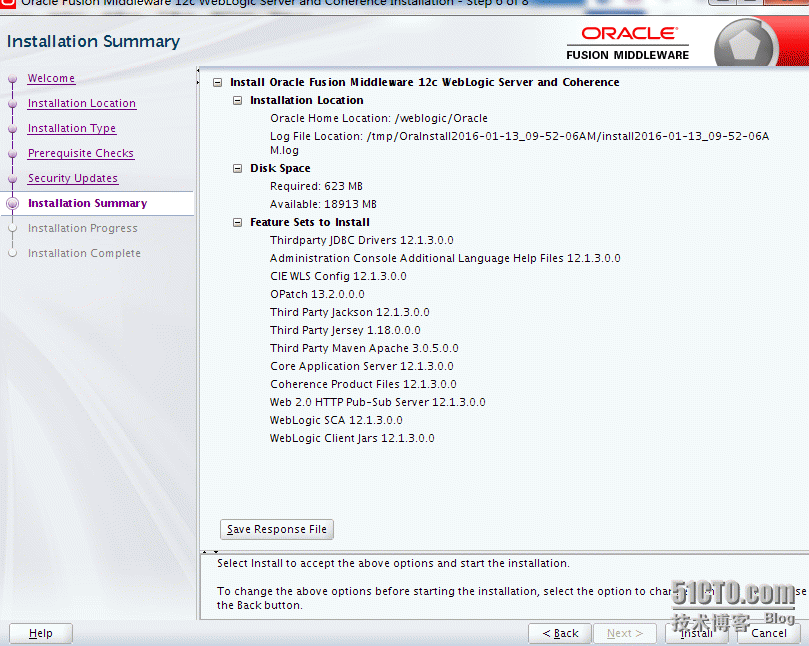Click the message text about selecting Install
Image resolution: width=809 pixels, height=646 pixels.
[x=393, y=563]
